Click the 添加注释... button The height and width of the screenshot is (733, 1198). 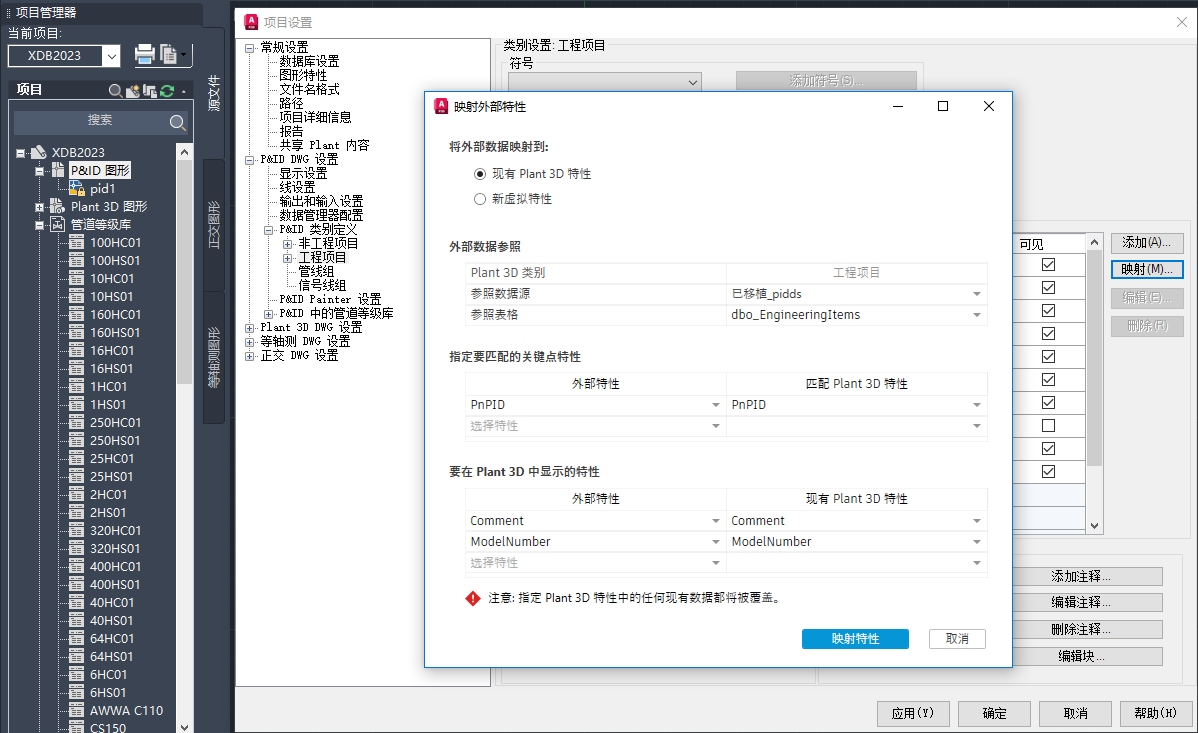1080,576
